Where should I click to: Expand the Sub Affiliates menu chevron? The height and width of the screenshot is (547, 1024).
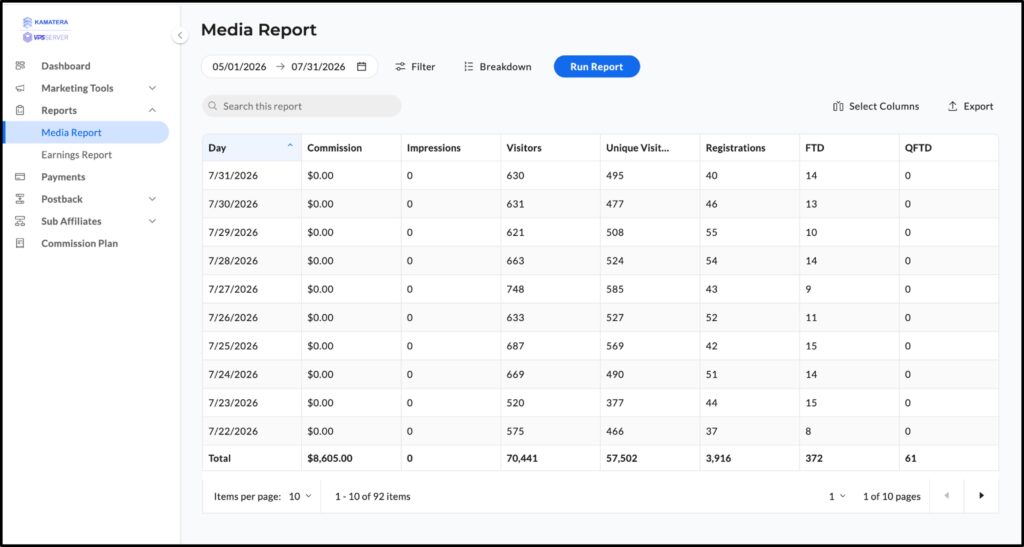point(152,221)
